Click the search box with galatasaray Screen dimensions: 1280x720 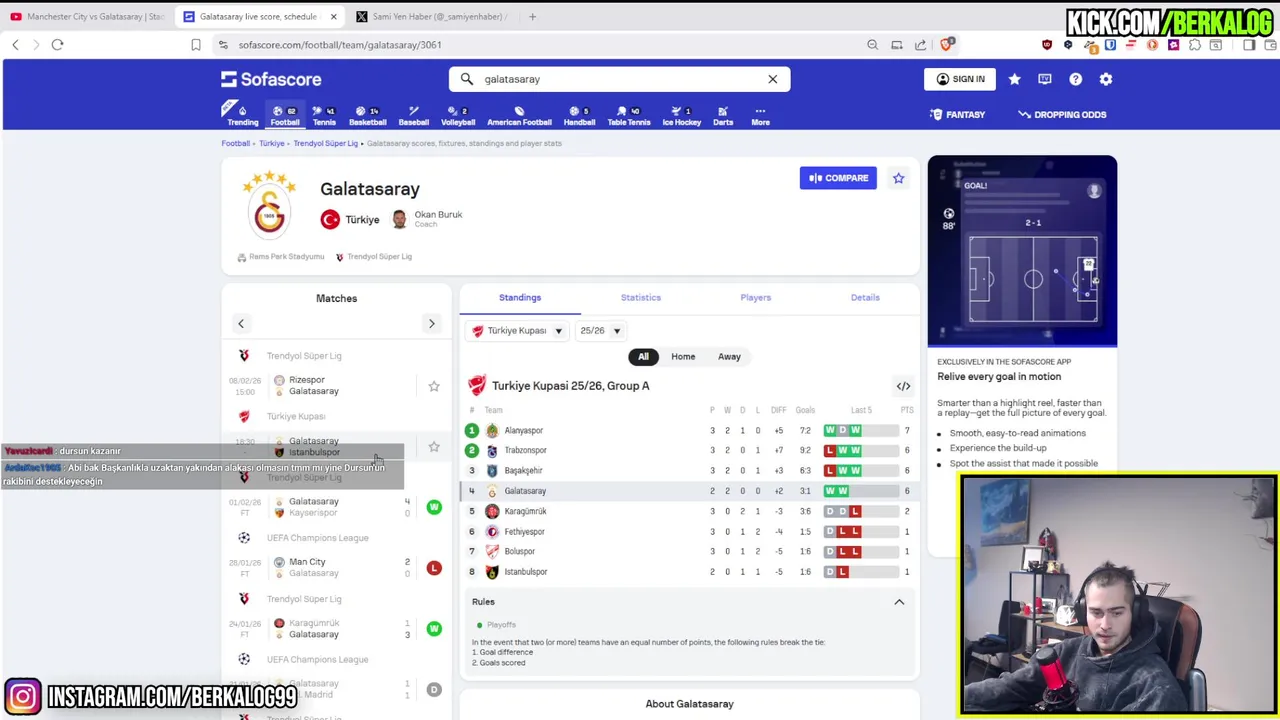click(x=619, y=79)
